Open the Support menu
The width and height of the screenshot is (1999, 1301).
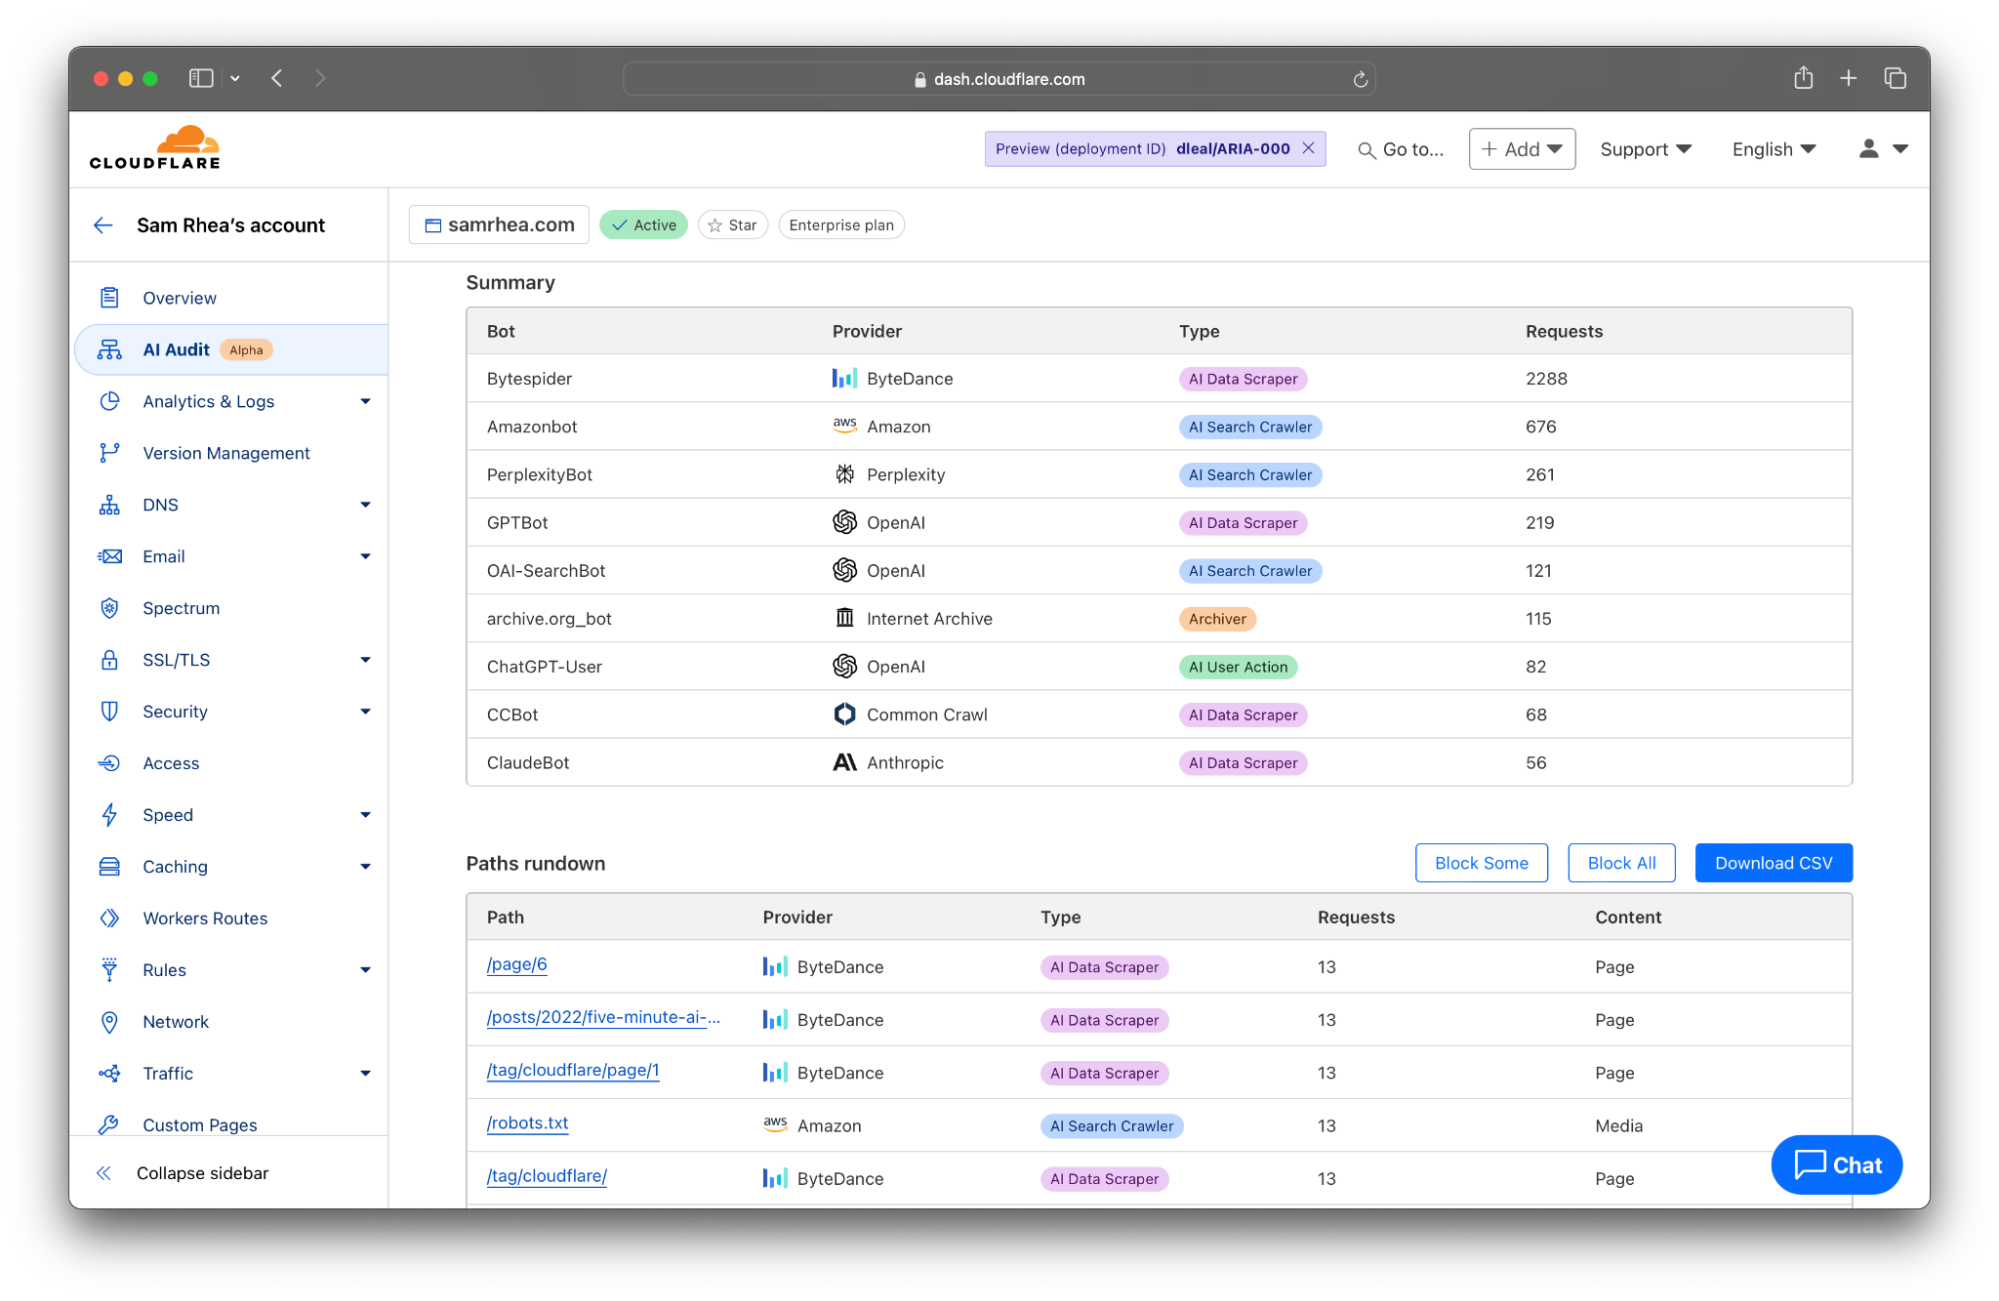point(1644,148)
